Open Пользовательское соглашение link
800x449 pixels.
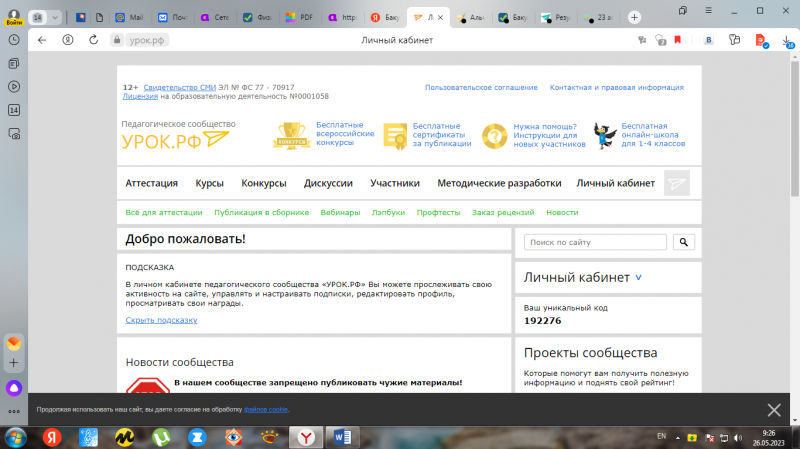coord(481,87)
